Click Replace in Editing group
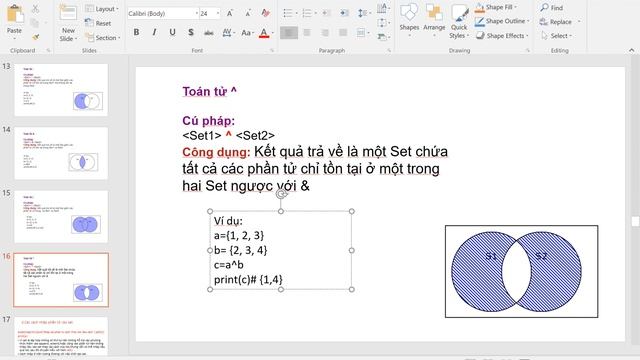 [x=556, y=22]
